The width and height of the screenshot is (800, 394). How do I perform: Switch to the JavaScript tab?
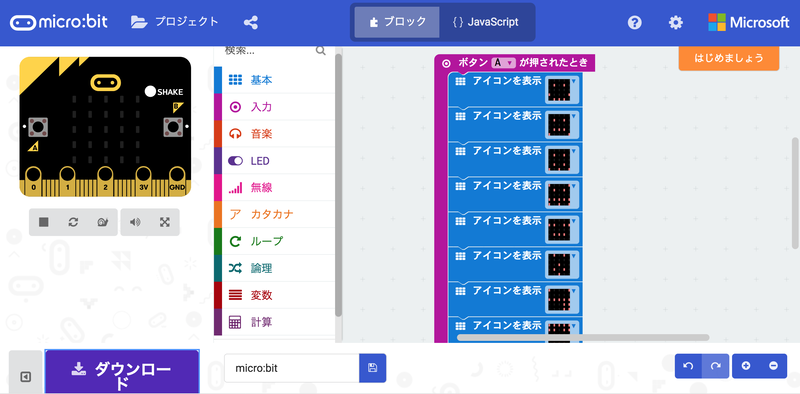485,22
